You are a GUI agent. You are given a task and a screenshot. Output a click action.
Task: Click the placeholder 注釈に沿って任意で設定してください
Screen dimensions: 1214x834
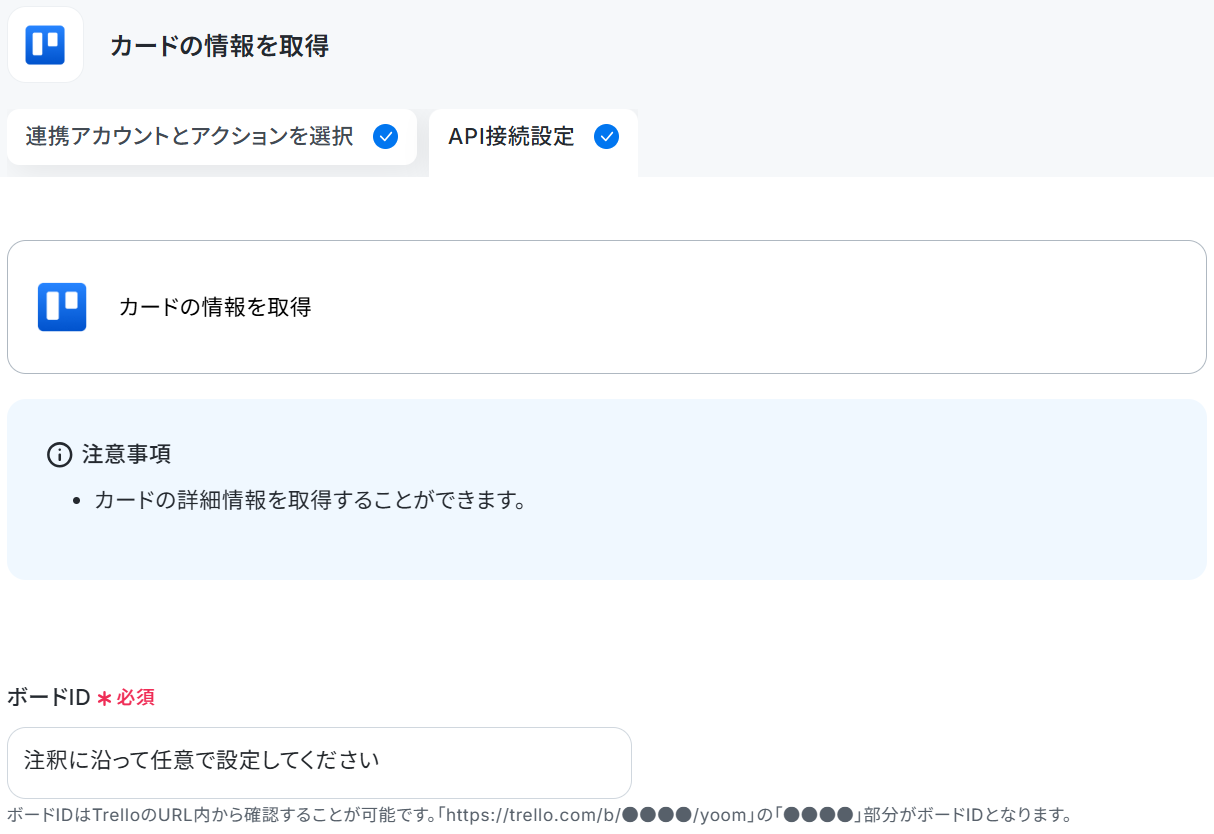tap(202, 760)
